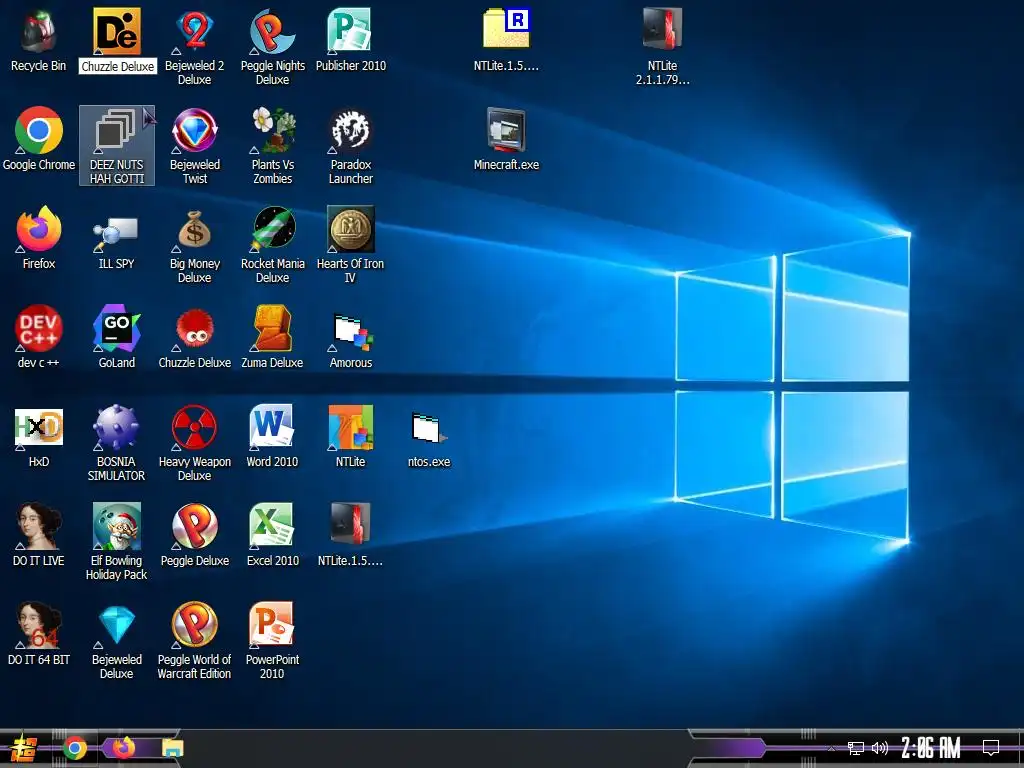This screenshot has height=768, width=1024.
Task: Select the PowerPoint 2010 shortcut
Action: click(272, 640)
